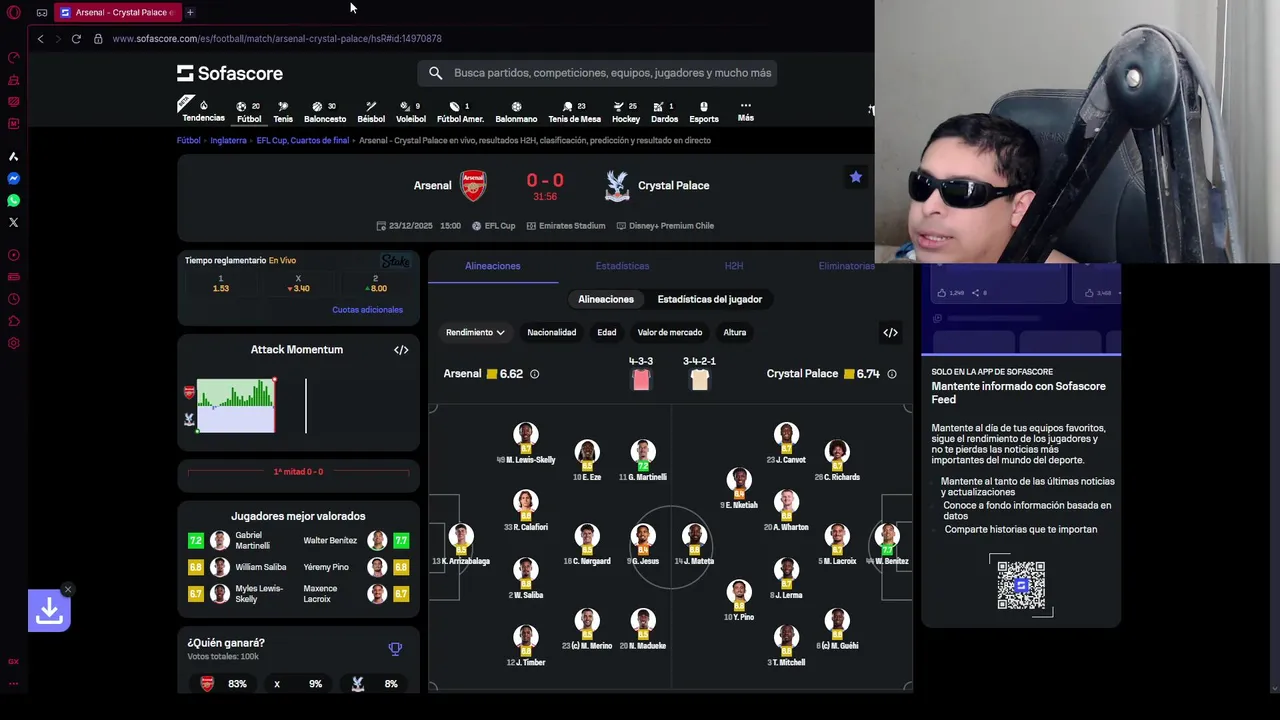Open WhatsApp in the Opera sidebar

pyautogui.click(x=14, y=201)
